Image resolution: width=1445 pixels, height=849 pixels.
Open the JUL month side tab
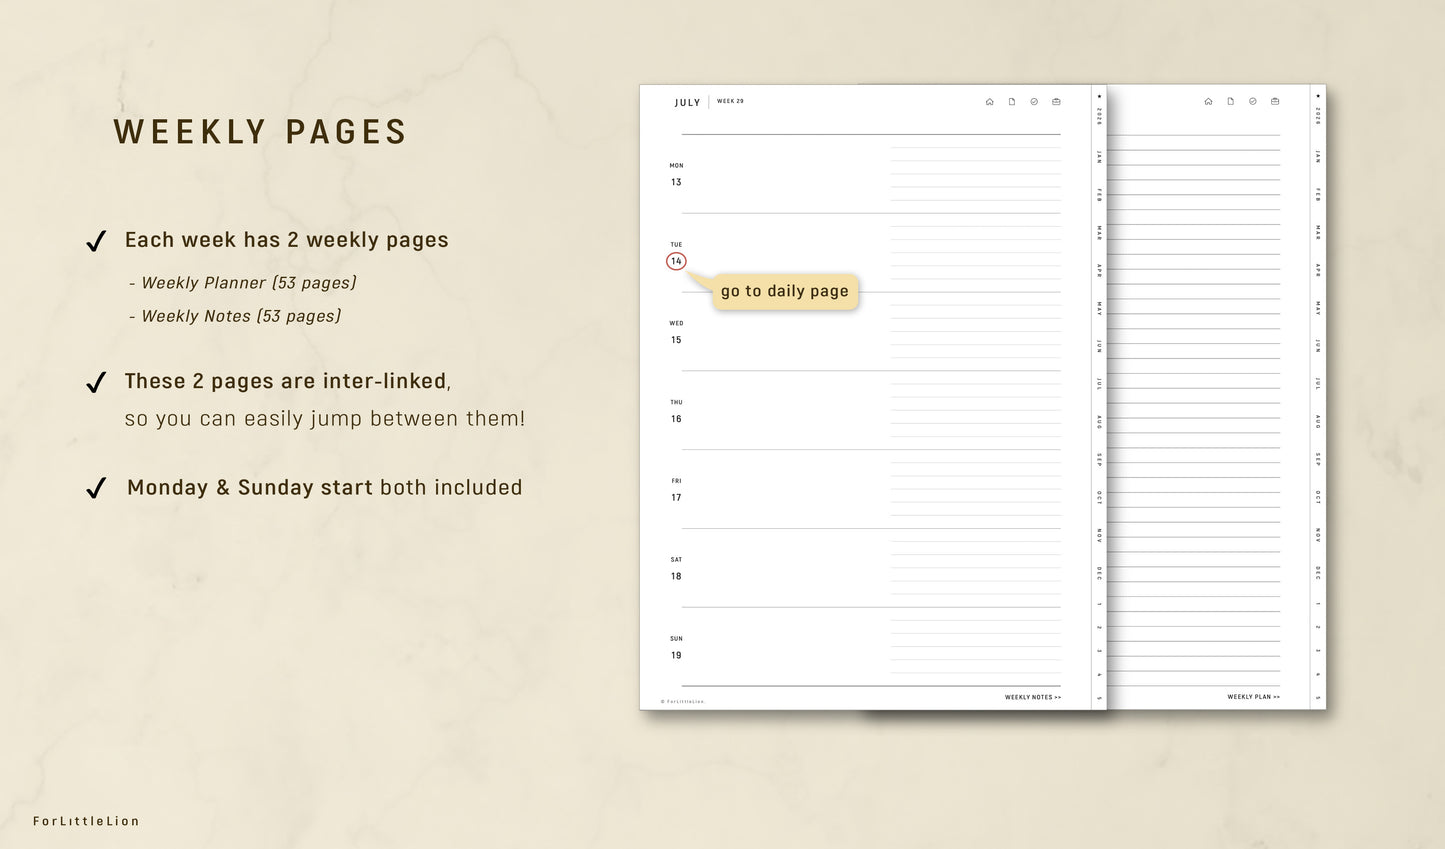point(1098,382)
